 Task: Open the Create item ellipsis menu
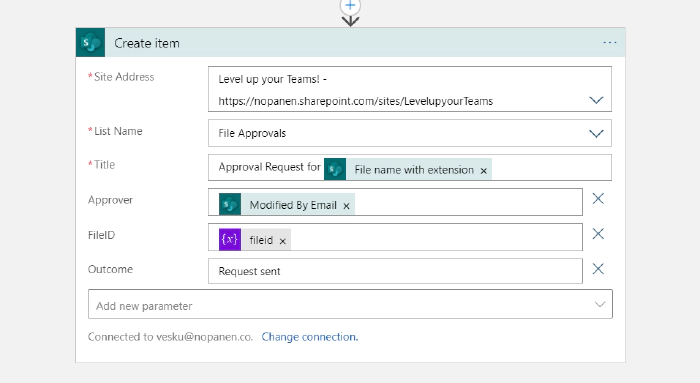point(609,43)
